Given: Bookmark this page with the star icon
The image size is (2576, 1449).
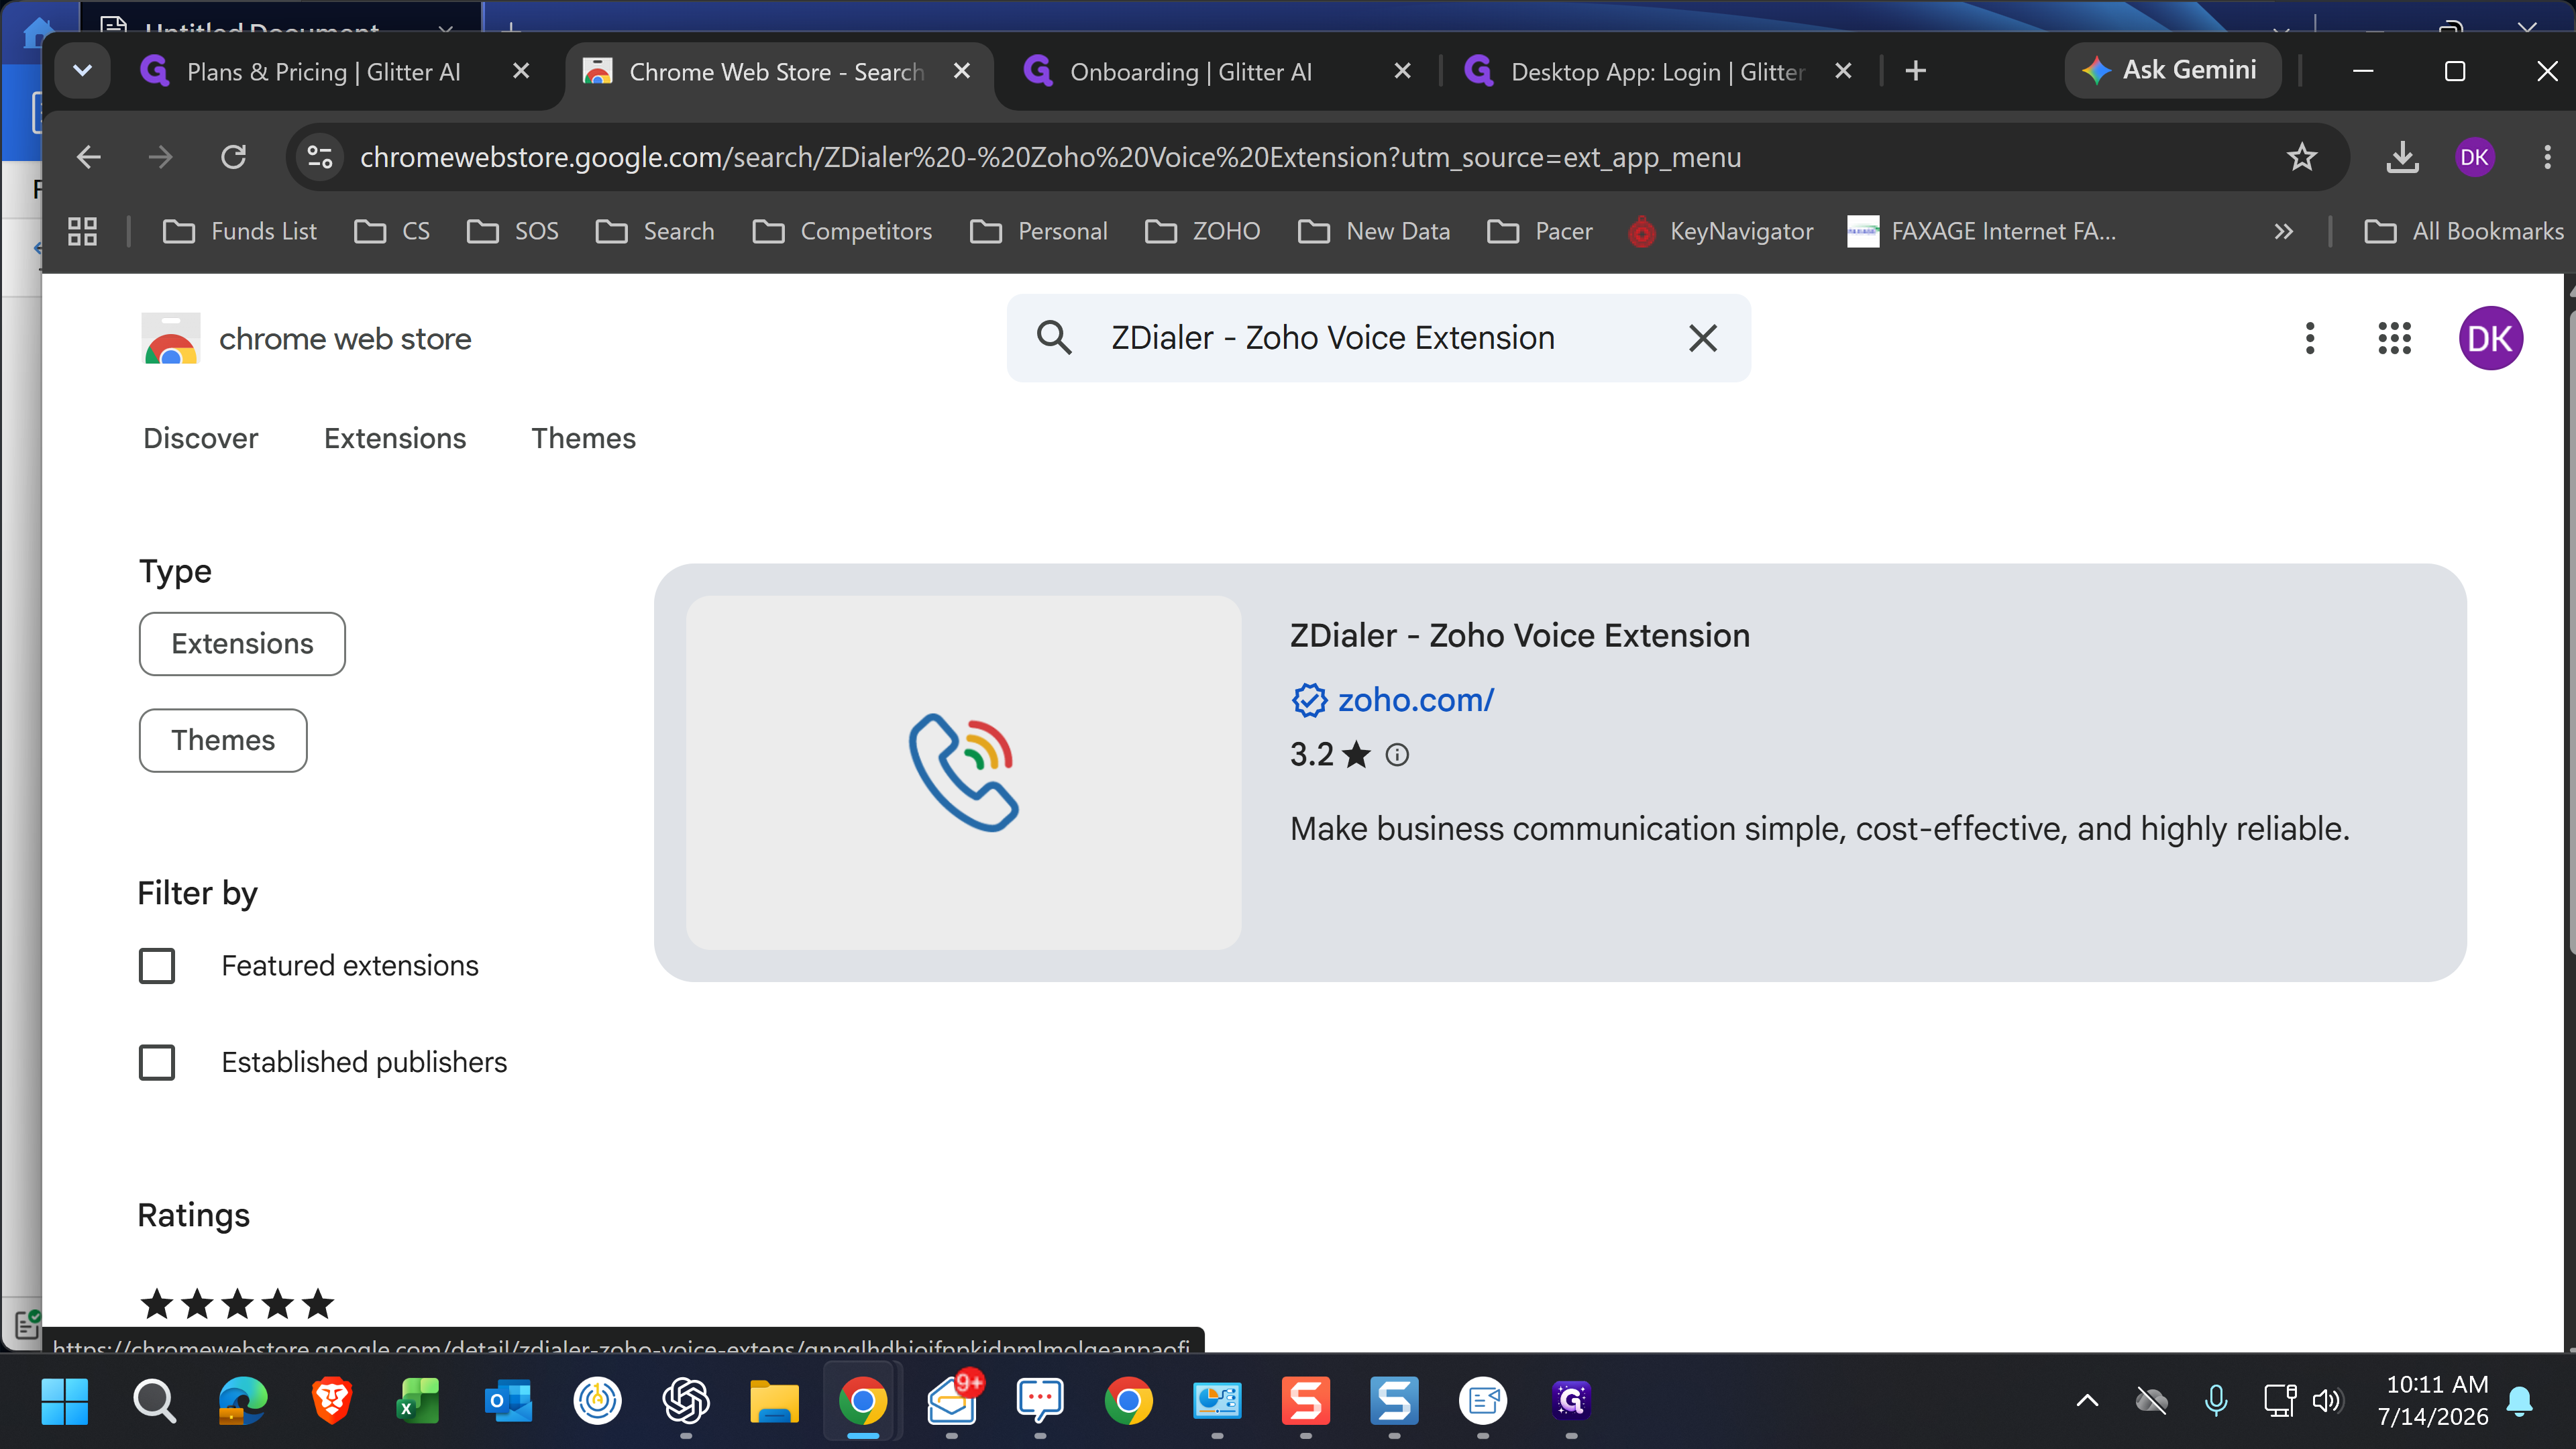Looking at the screenshot, I should [x=2302, y=157].
